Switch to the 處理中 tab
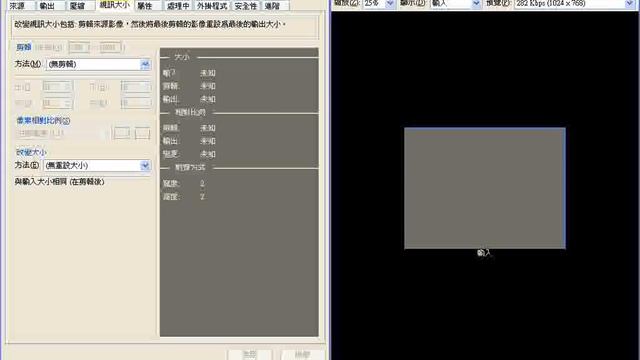This screenshot has height=360, width=640. 178,5
